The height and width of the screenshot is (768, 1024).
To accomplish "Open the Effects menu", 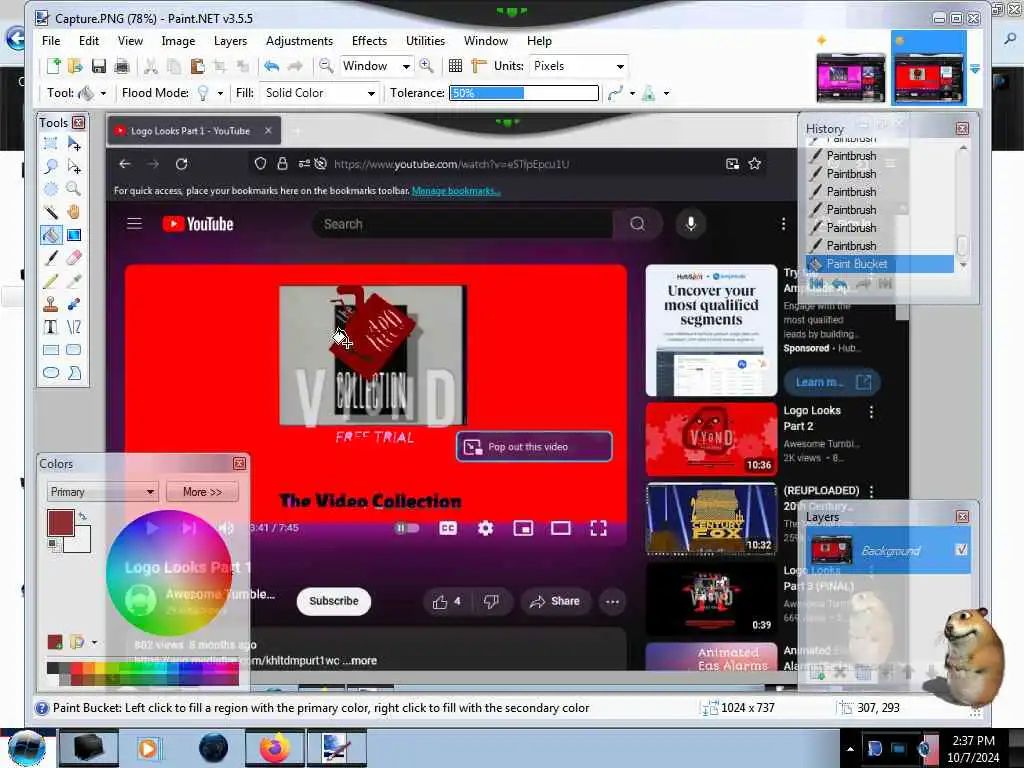I will [x=369, y=40].
